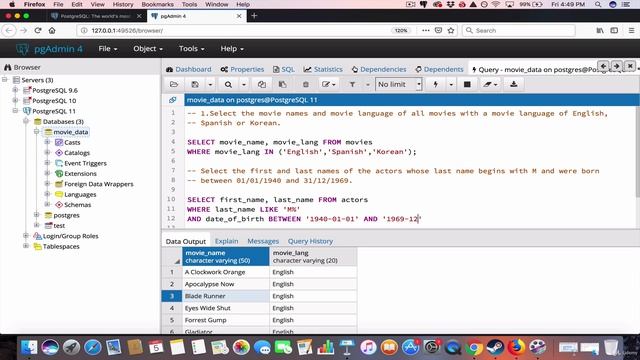Click the Extensions tree icon
640x360 pixels.
pos(59,173)
